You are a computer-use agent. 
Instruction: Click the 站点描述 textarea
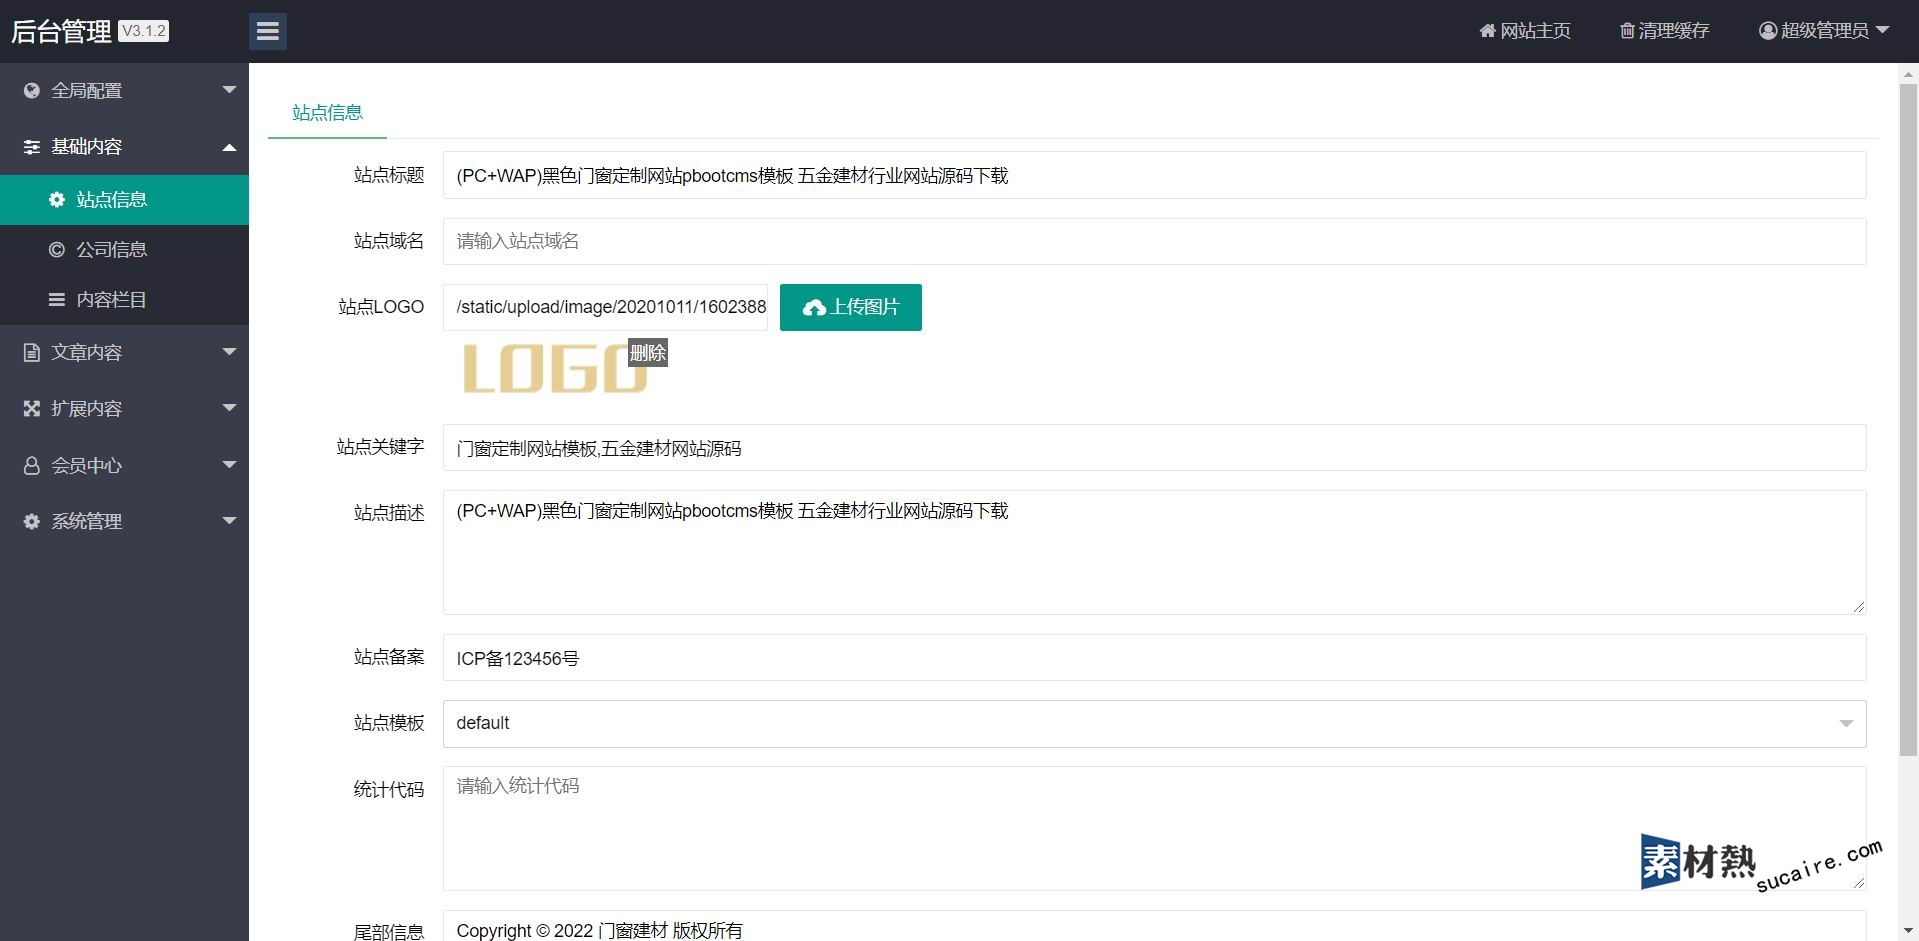1154,552
